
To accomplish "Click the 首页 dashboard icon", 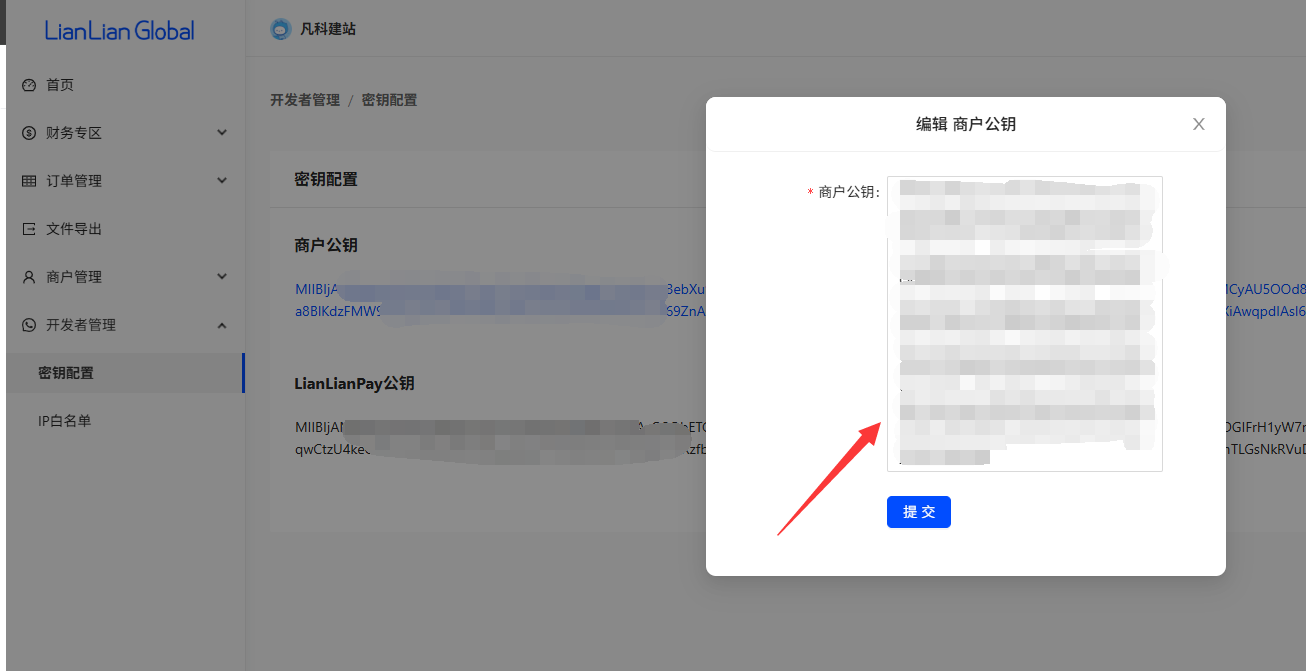I will click(x=29, y=85).
